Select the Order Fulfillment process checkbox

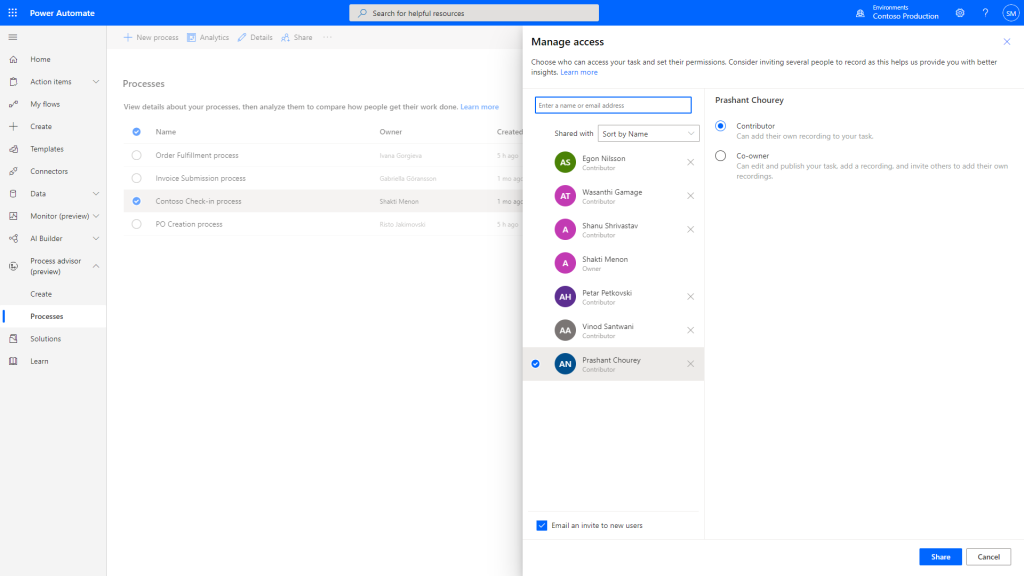tap(136, 154)
